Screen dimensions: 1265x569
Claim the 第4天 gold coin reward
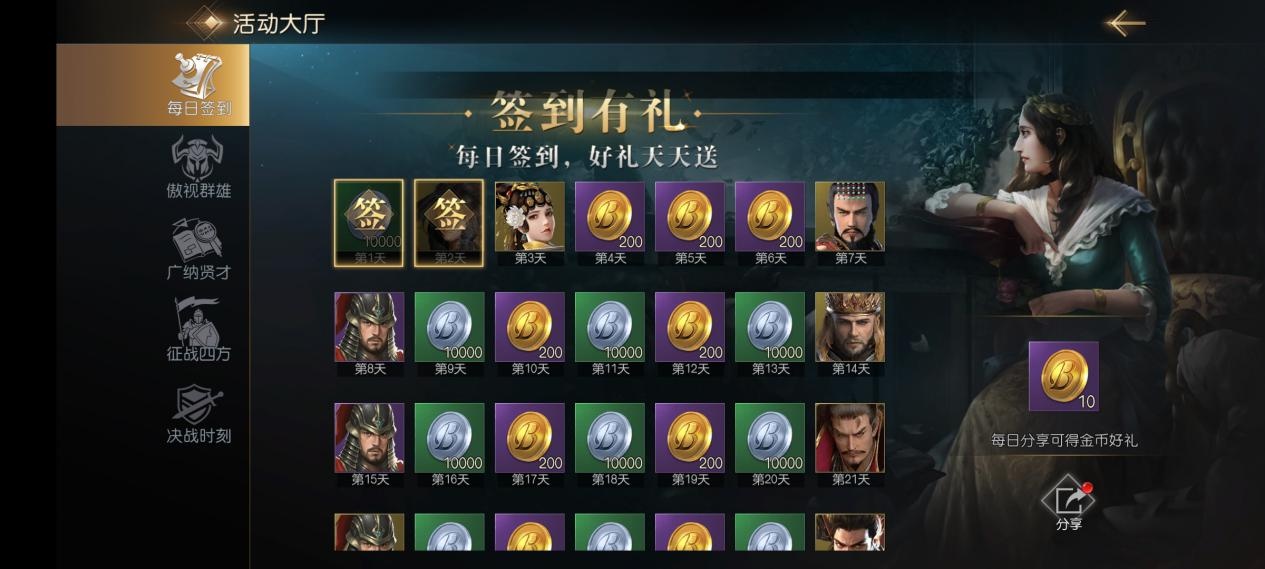tap(609, 222)
